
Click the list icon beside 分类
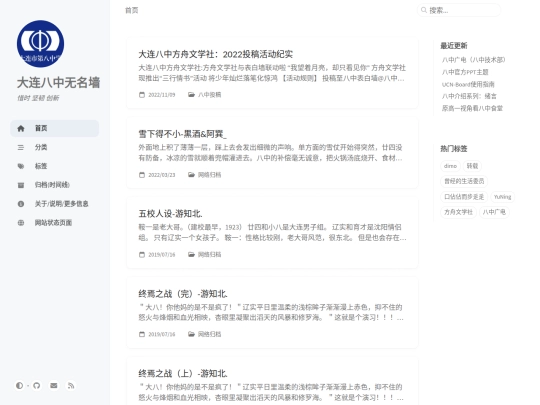21,147
